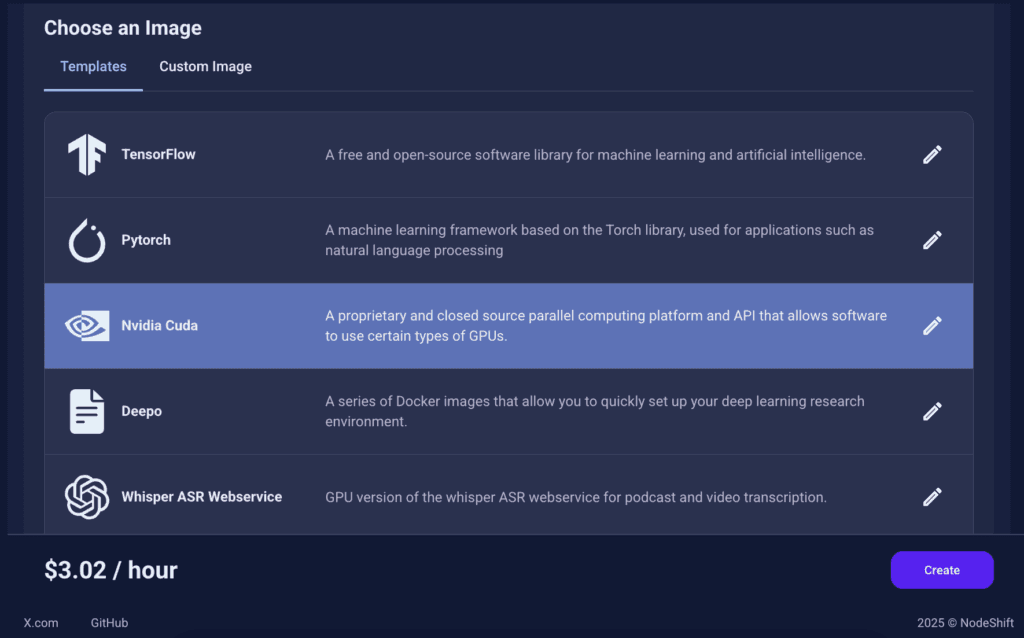Click the Create button
This screenshot has height=638, width=1024.
[x=942, y=570]
